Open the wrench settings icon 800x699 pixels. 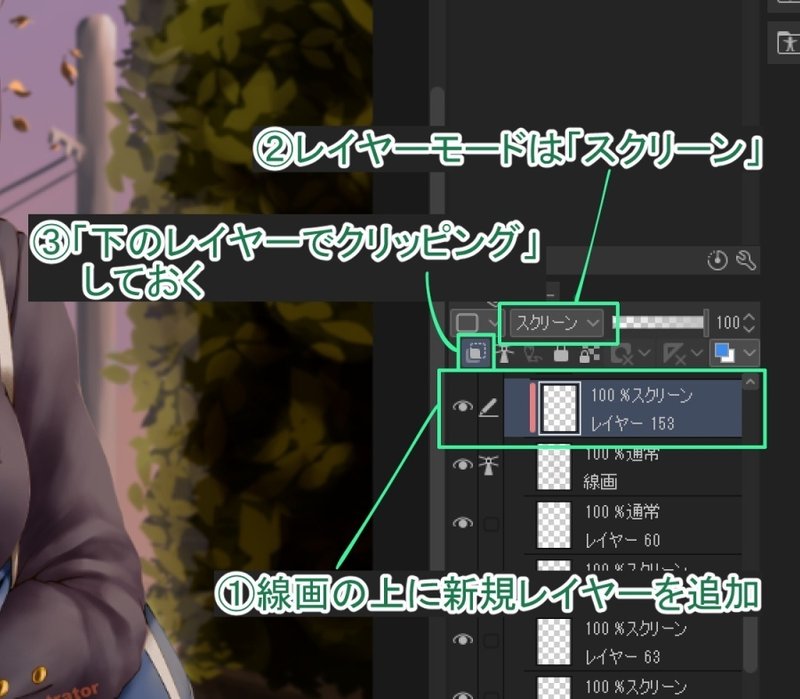tap(746, 260)
